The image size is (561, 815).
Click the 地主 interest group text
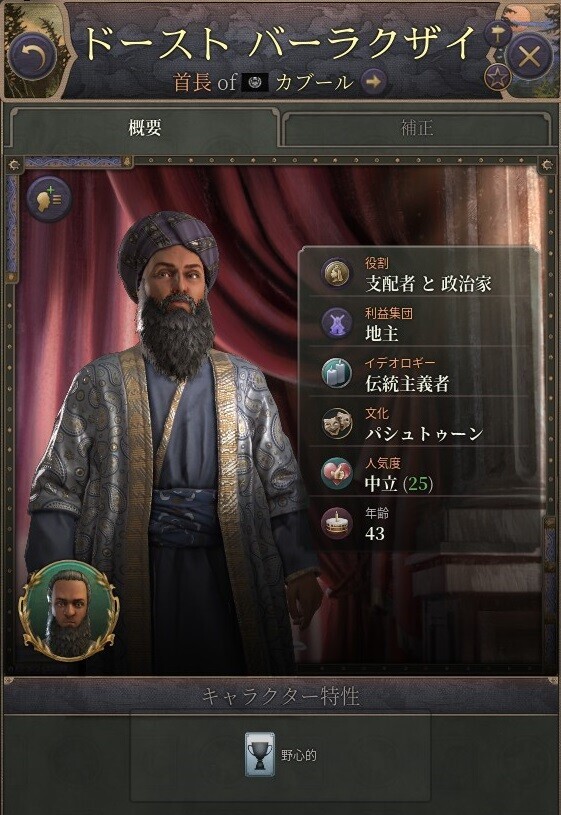(x=382, y=333)
